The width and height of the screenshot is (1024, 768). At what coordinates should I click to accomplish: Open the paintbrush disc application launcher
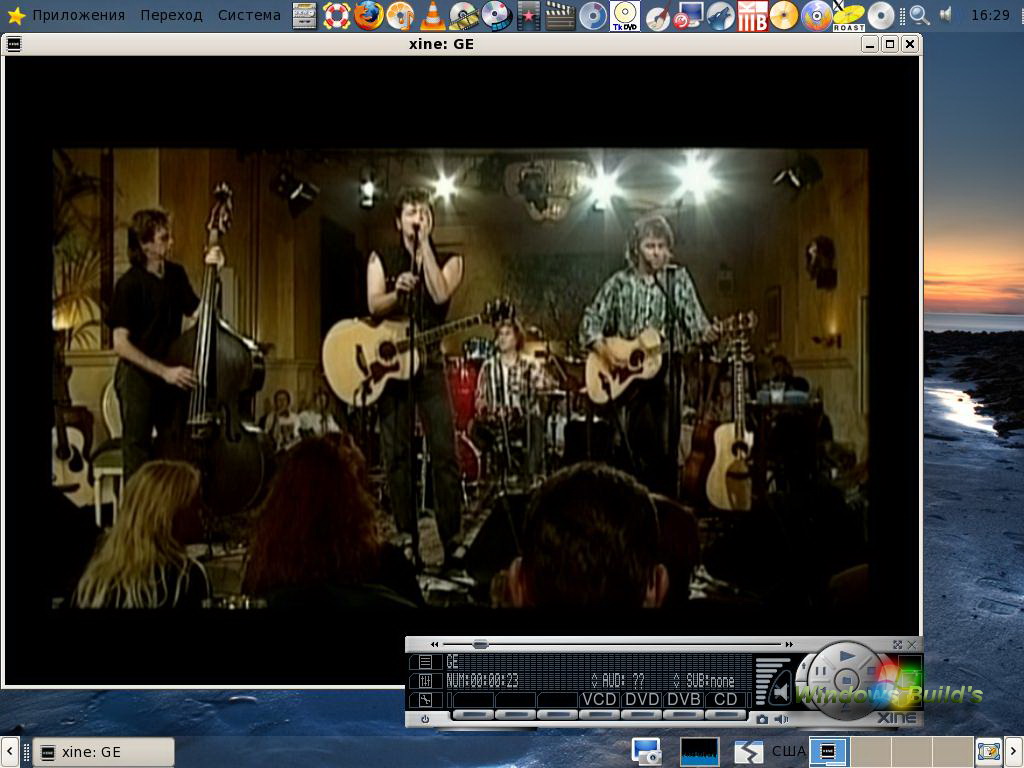656,16
